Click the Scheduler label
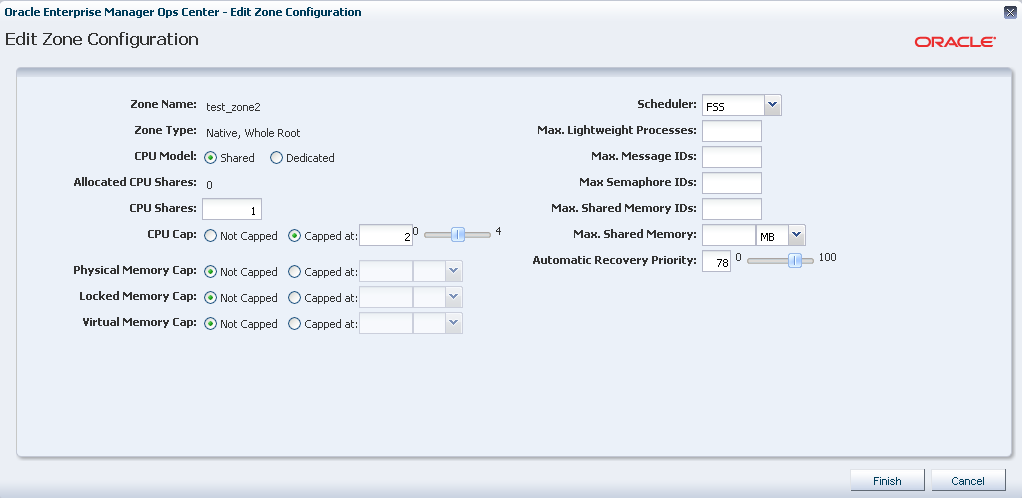The width and height of the screenshot is (1022, 498). (667, 104)
